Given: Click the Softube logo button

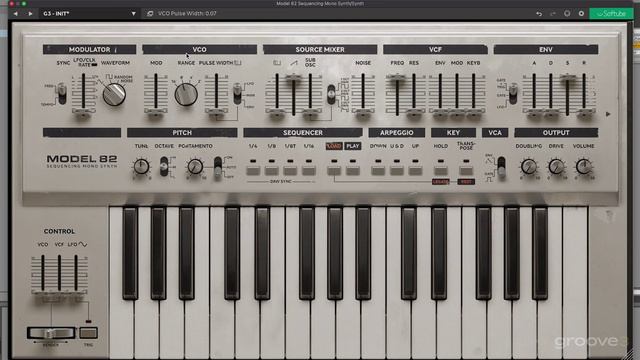Looking at the screenshot, I should (x=611, y=13).
